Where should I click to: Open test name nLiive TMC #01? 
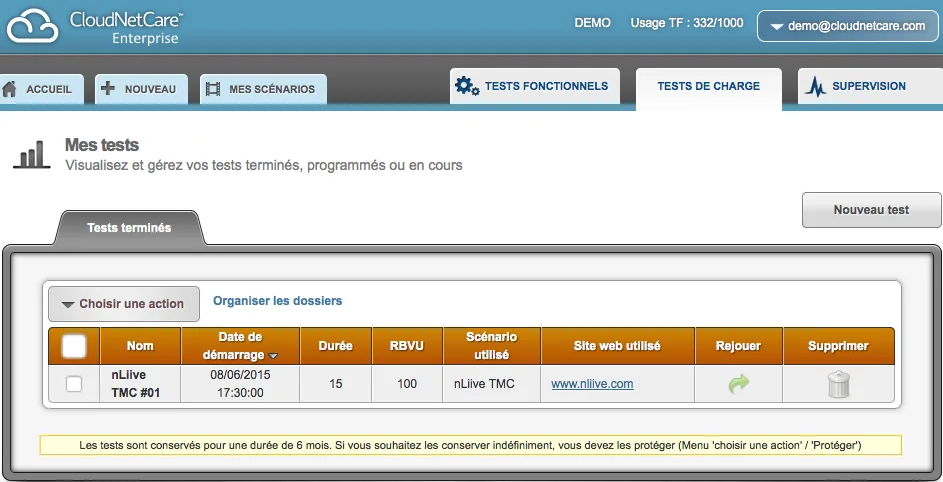point(136,384)
